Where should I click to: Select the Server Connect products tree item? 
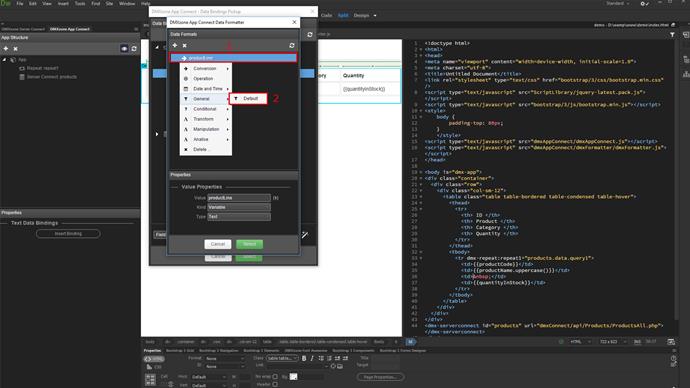pyautogui.click(x=48, y=77)
